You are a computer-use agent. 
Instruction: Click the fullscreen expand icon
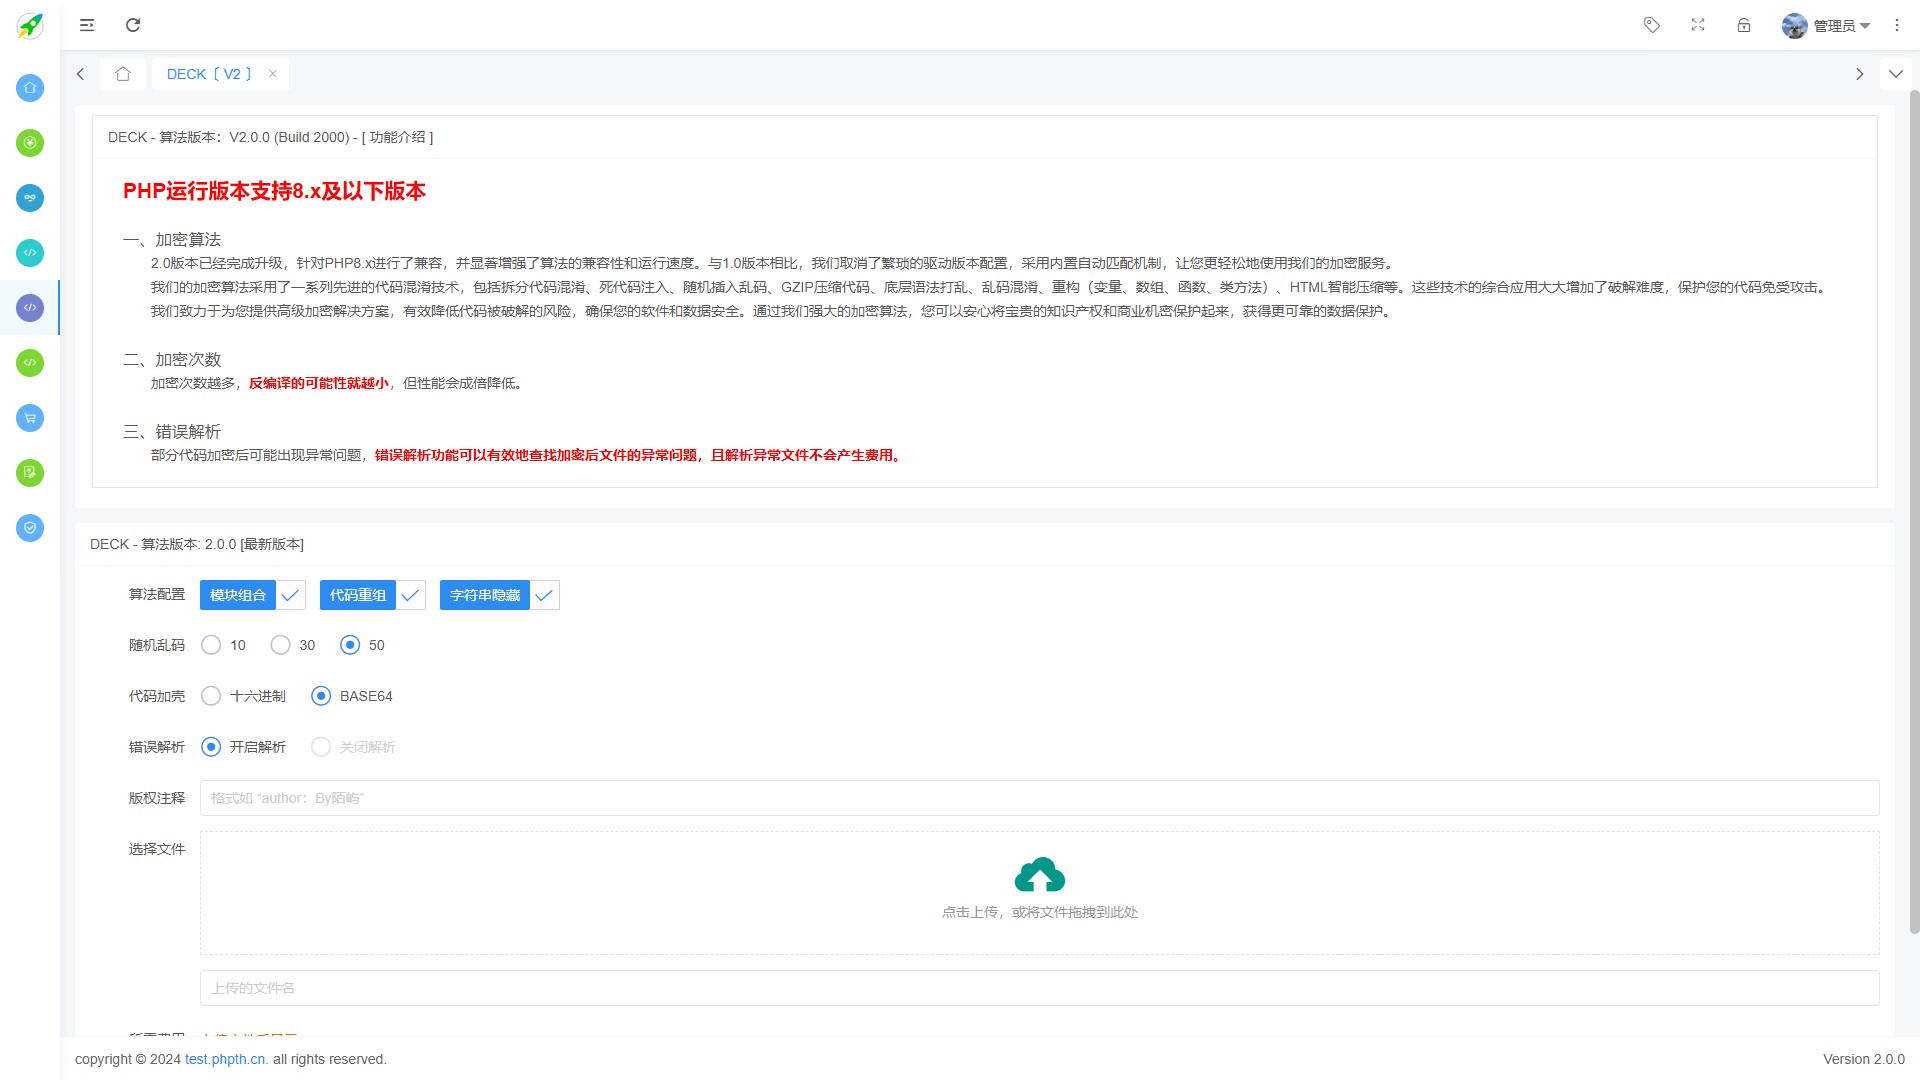pos(1698,25)
